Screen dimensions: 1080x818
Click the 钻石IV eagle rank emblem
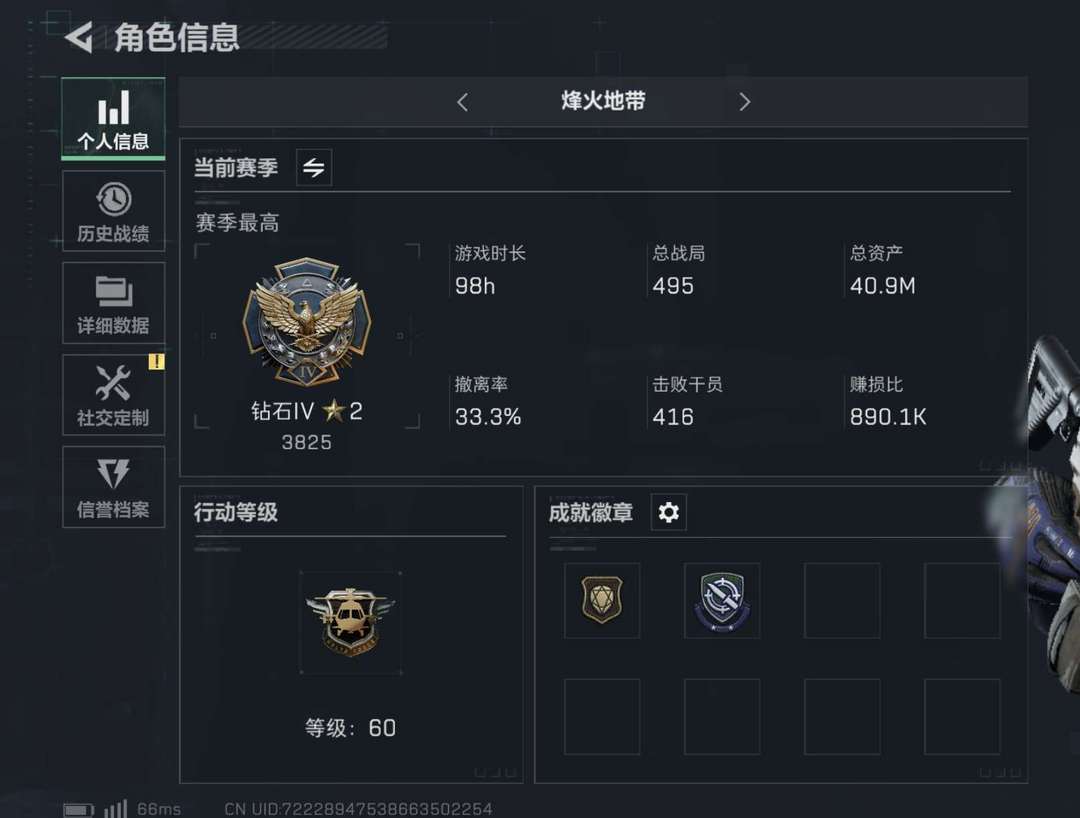(307, 322)
